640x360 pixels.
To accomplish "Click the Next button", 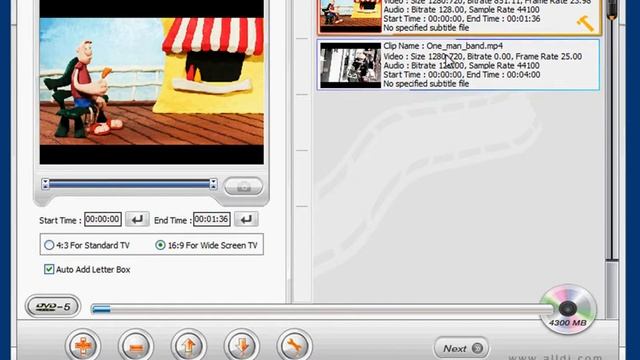I will tap(461, 348).
